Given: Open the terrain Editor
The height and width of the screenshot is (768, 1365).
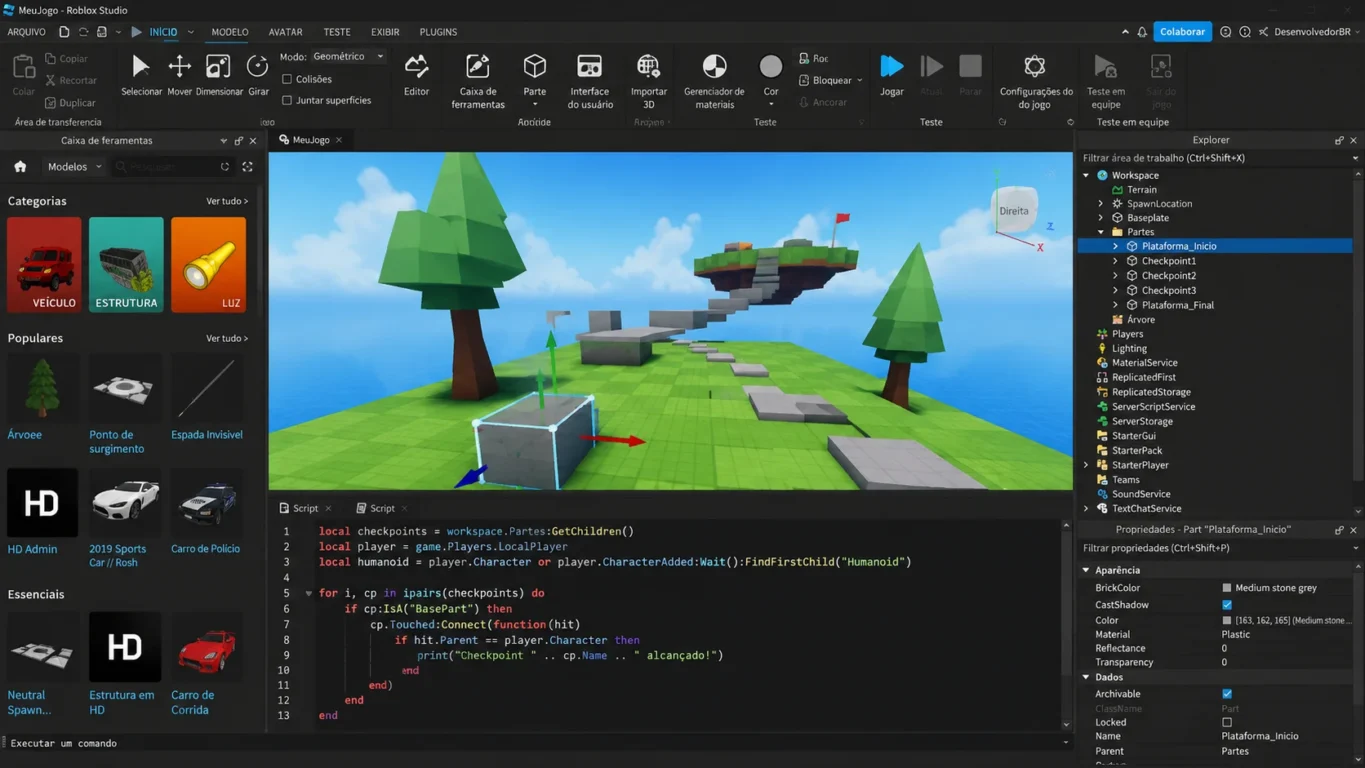Looking at the screenshot, I should [x=416, y=75].
